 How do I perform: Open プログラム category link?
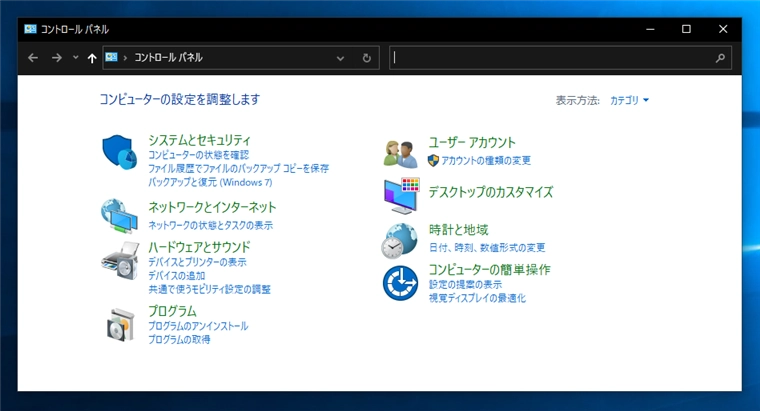point(172,311)
